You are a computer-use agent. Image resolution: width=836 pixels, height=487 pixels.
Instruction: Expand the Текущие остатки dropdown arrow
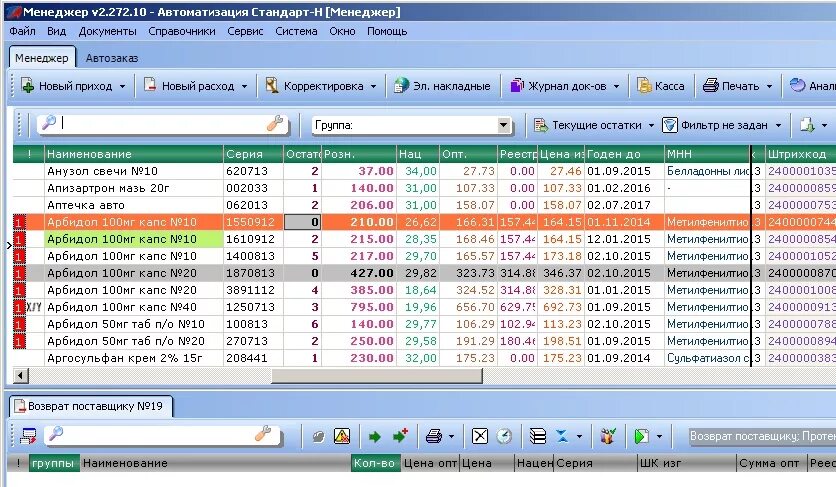(651, 126)
